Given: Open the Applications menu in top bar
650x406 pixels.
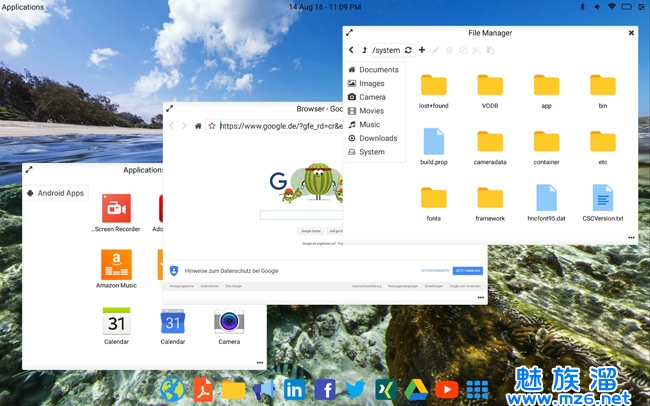Looking at the screenshot, I should click(x=23, y=7).
